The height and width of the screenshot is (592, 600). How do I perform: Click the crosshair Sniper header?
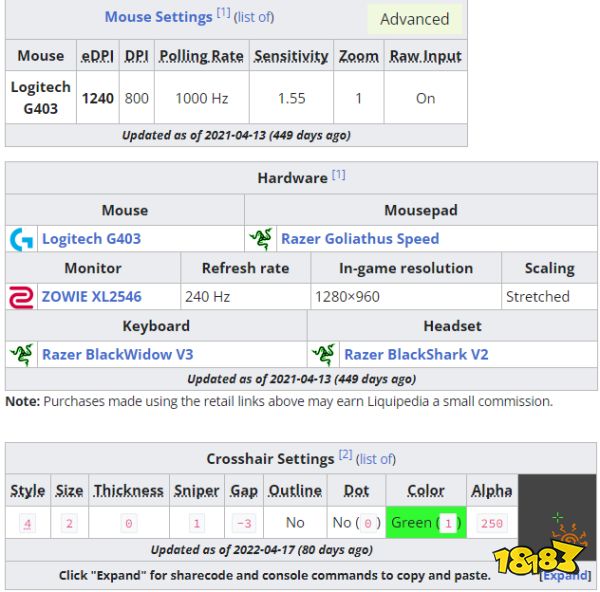click(x=197, y=491)
